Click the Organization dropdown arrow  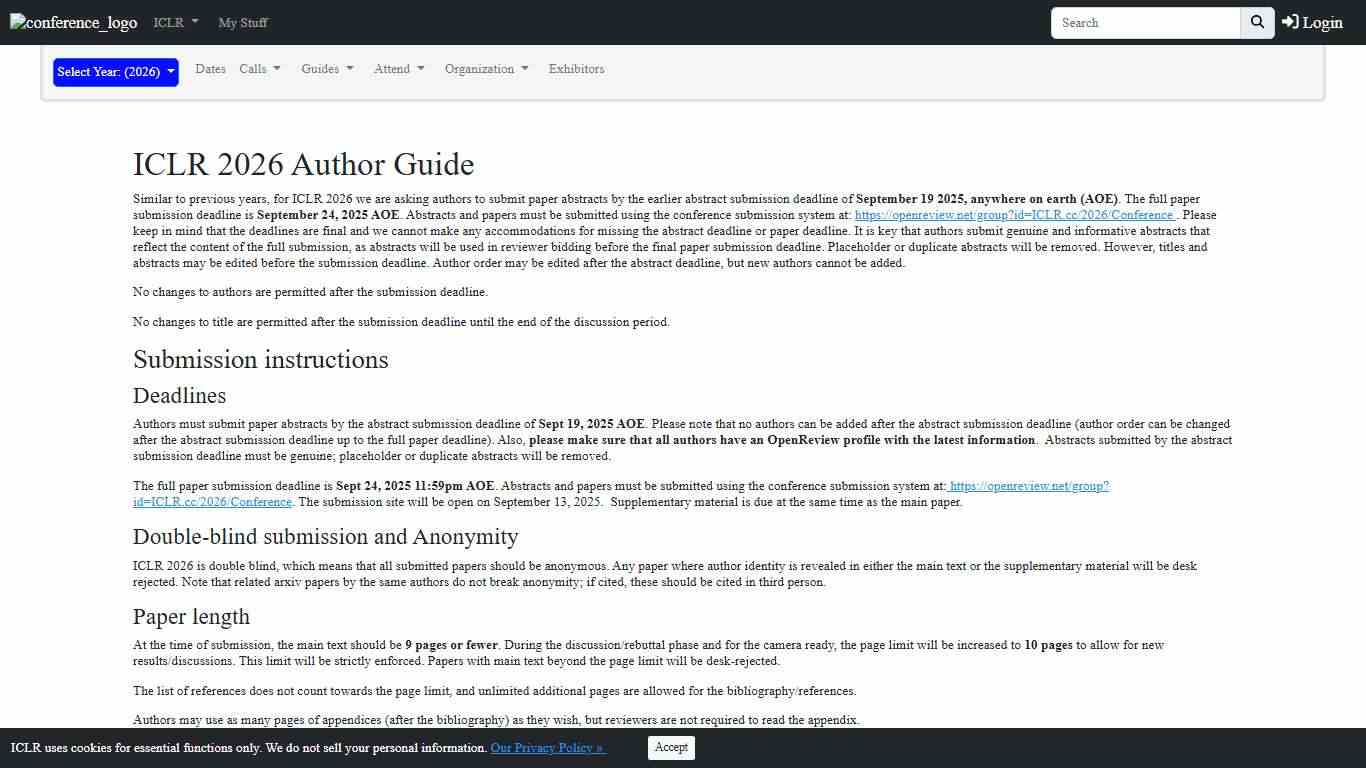click(524, 68)
